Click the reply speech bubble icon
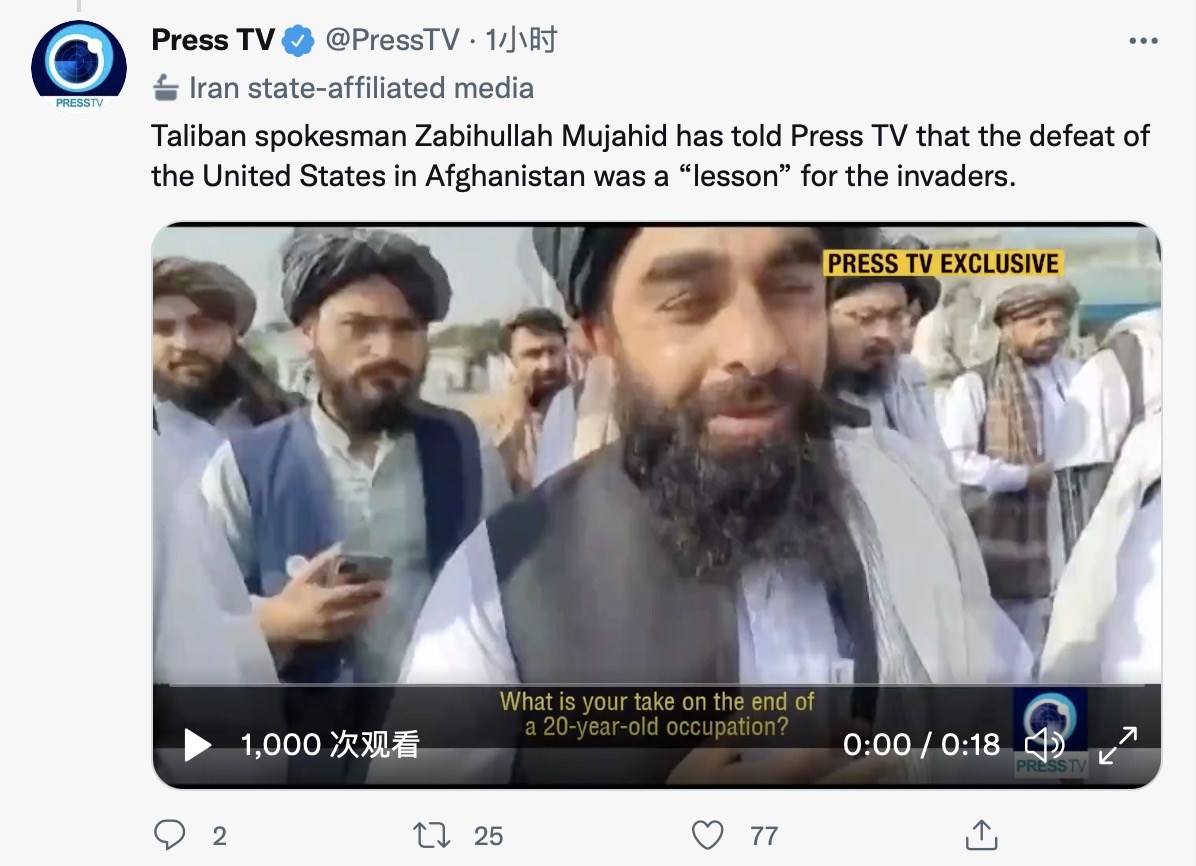Viewport: 1196px width, 866px height. point(169,835)
